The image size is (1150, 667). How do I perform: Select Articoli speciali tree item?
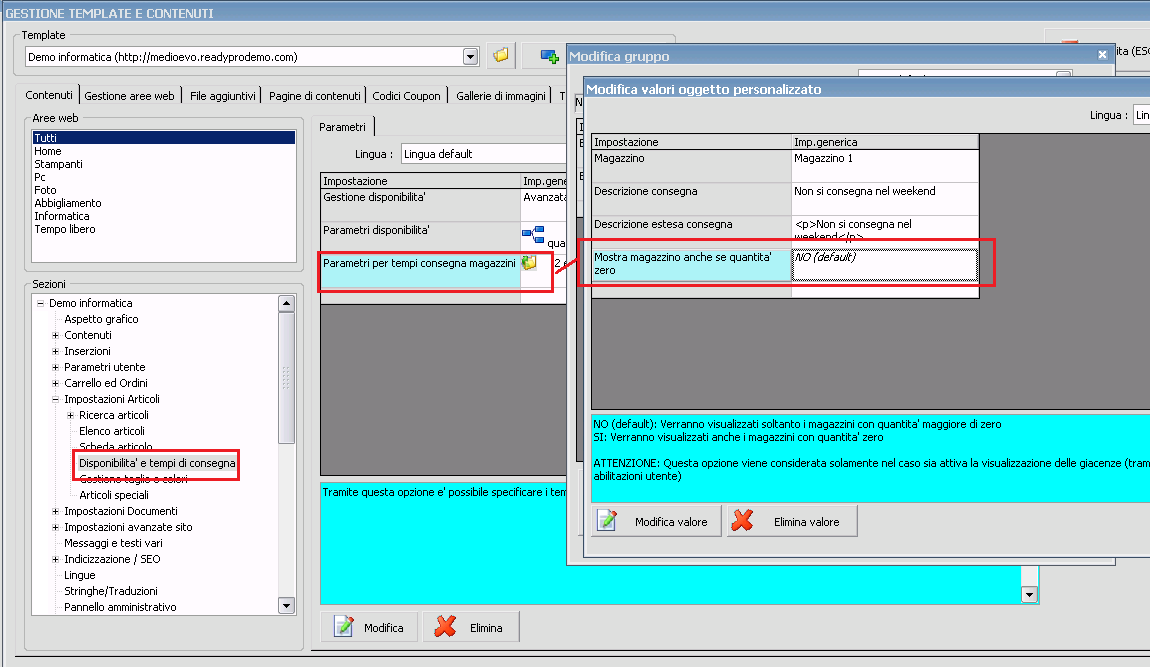click(114, 495)
